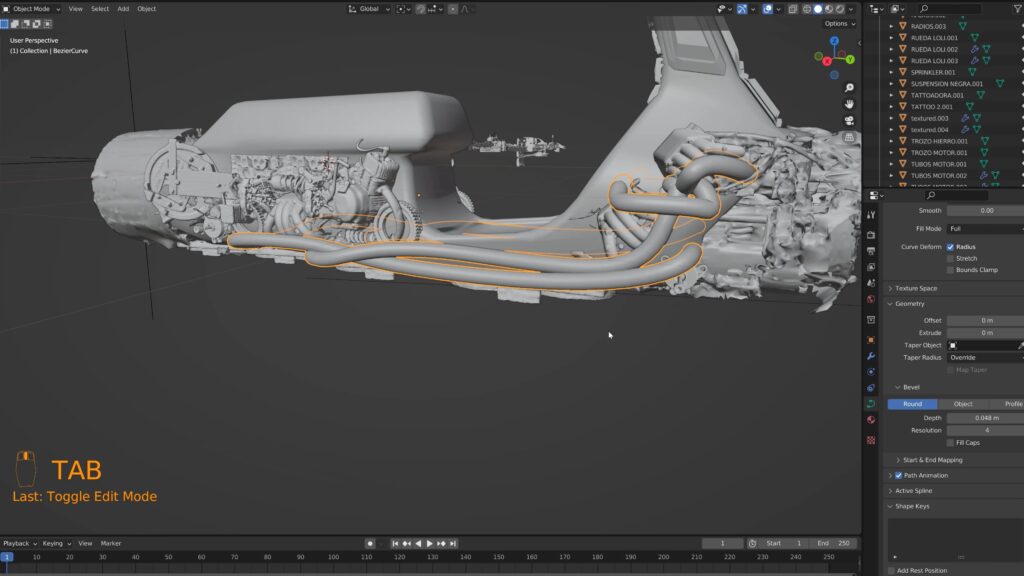Click the outliner filter funnel icon
The width and height of the screenshot is (1024, 576).
pyautogui.click(x=1018, y=8)
